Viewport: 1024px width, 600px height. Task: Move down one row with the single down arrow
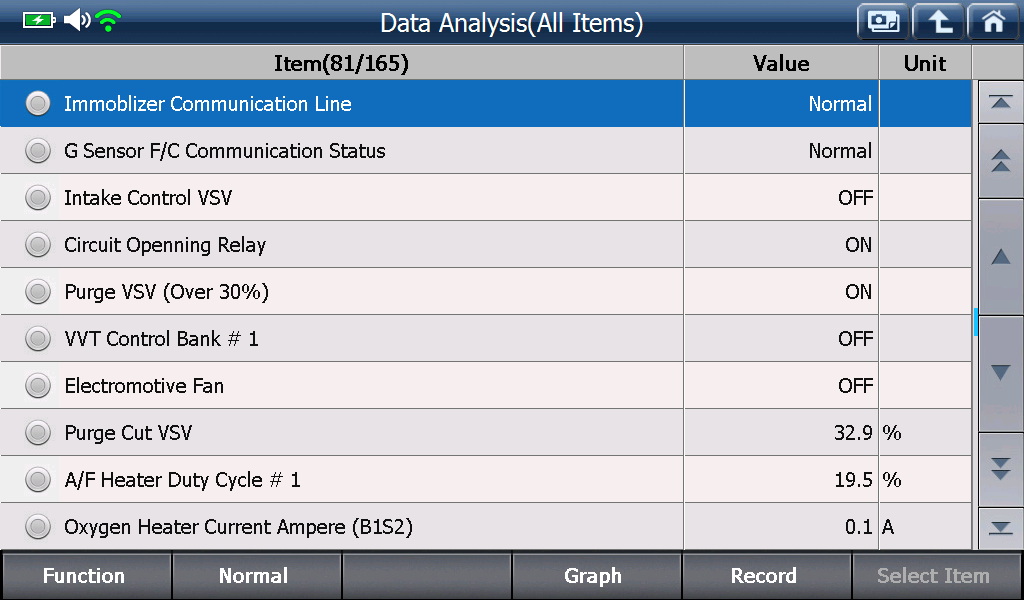1000,373
